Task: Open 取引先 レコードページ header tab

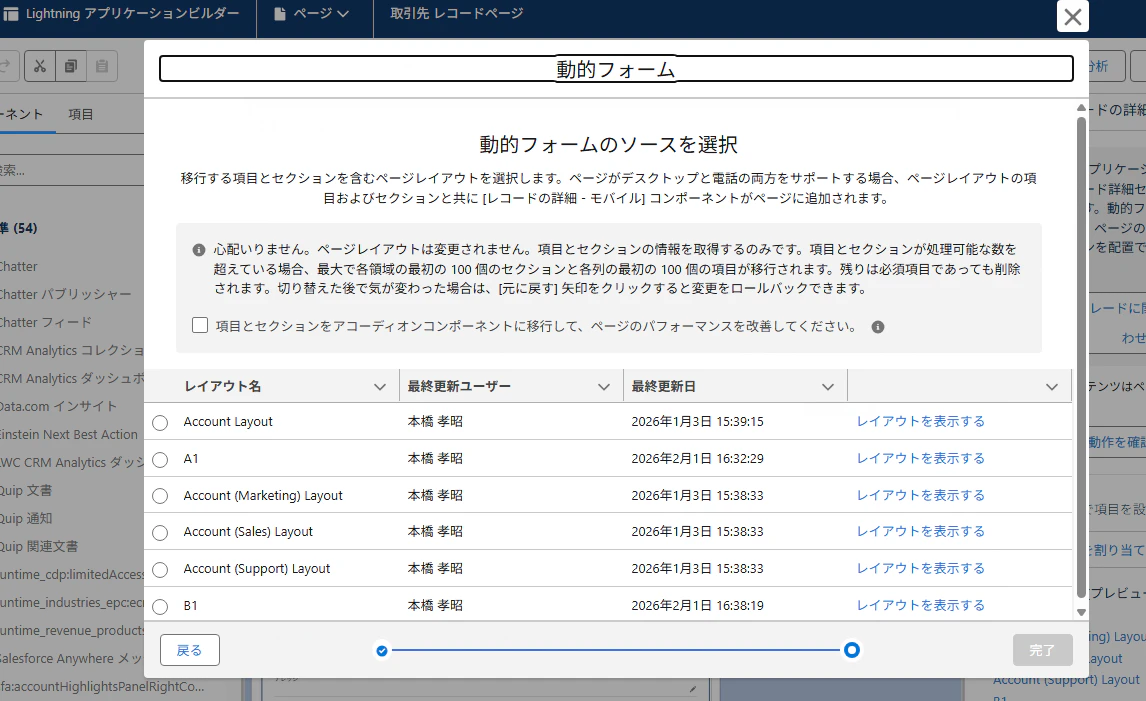Action: [x=457, y=14]
